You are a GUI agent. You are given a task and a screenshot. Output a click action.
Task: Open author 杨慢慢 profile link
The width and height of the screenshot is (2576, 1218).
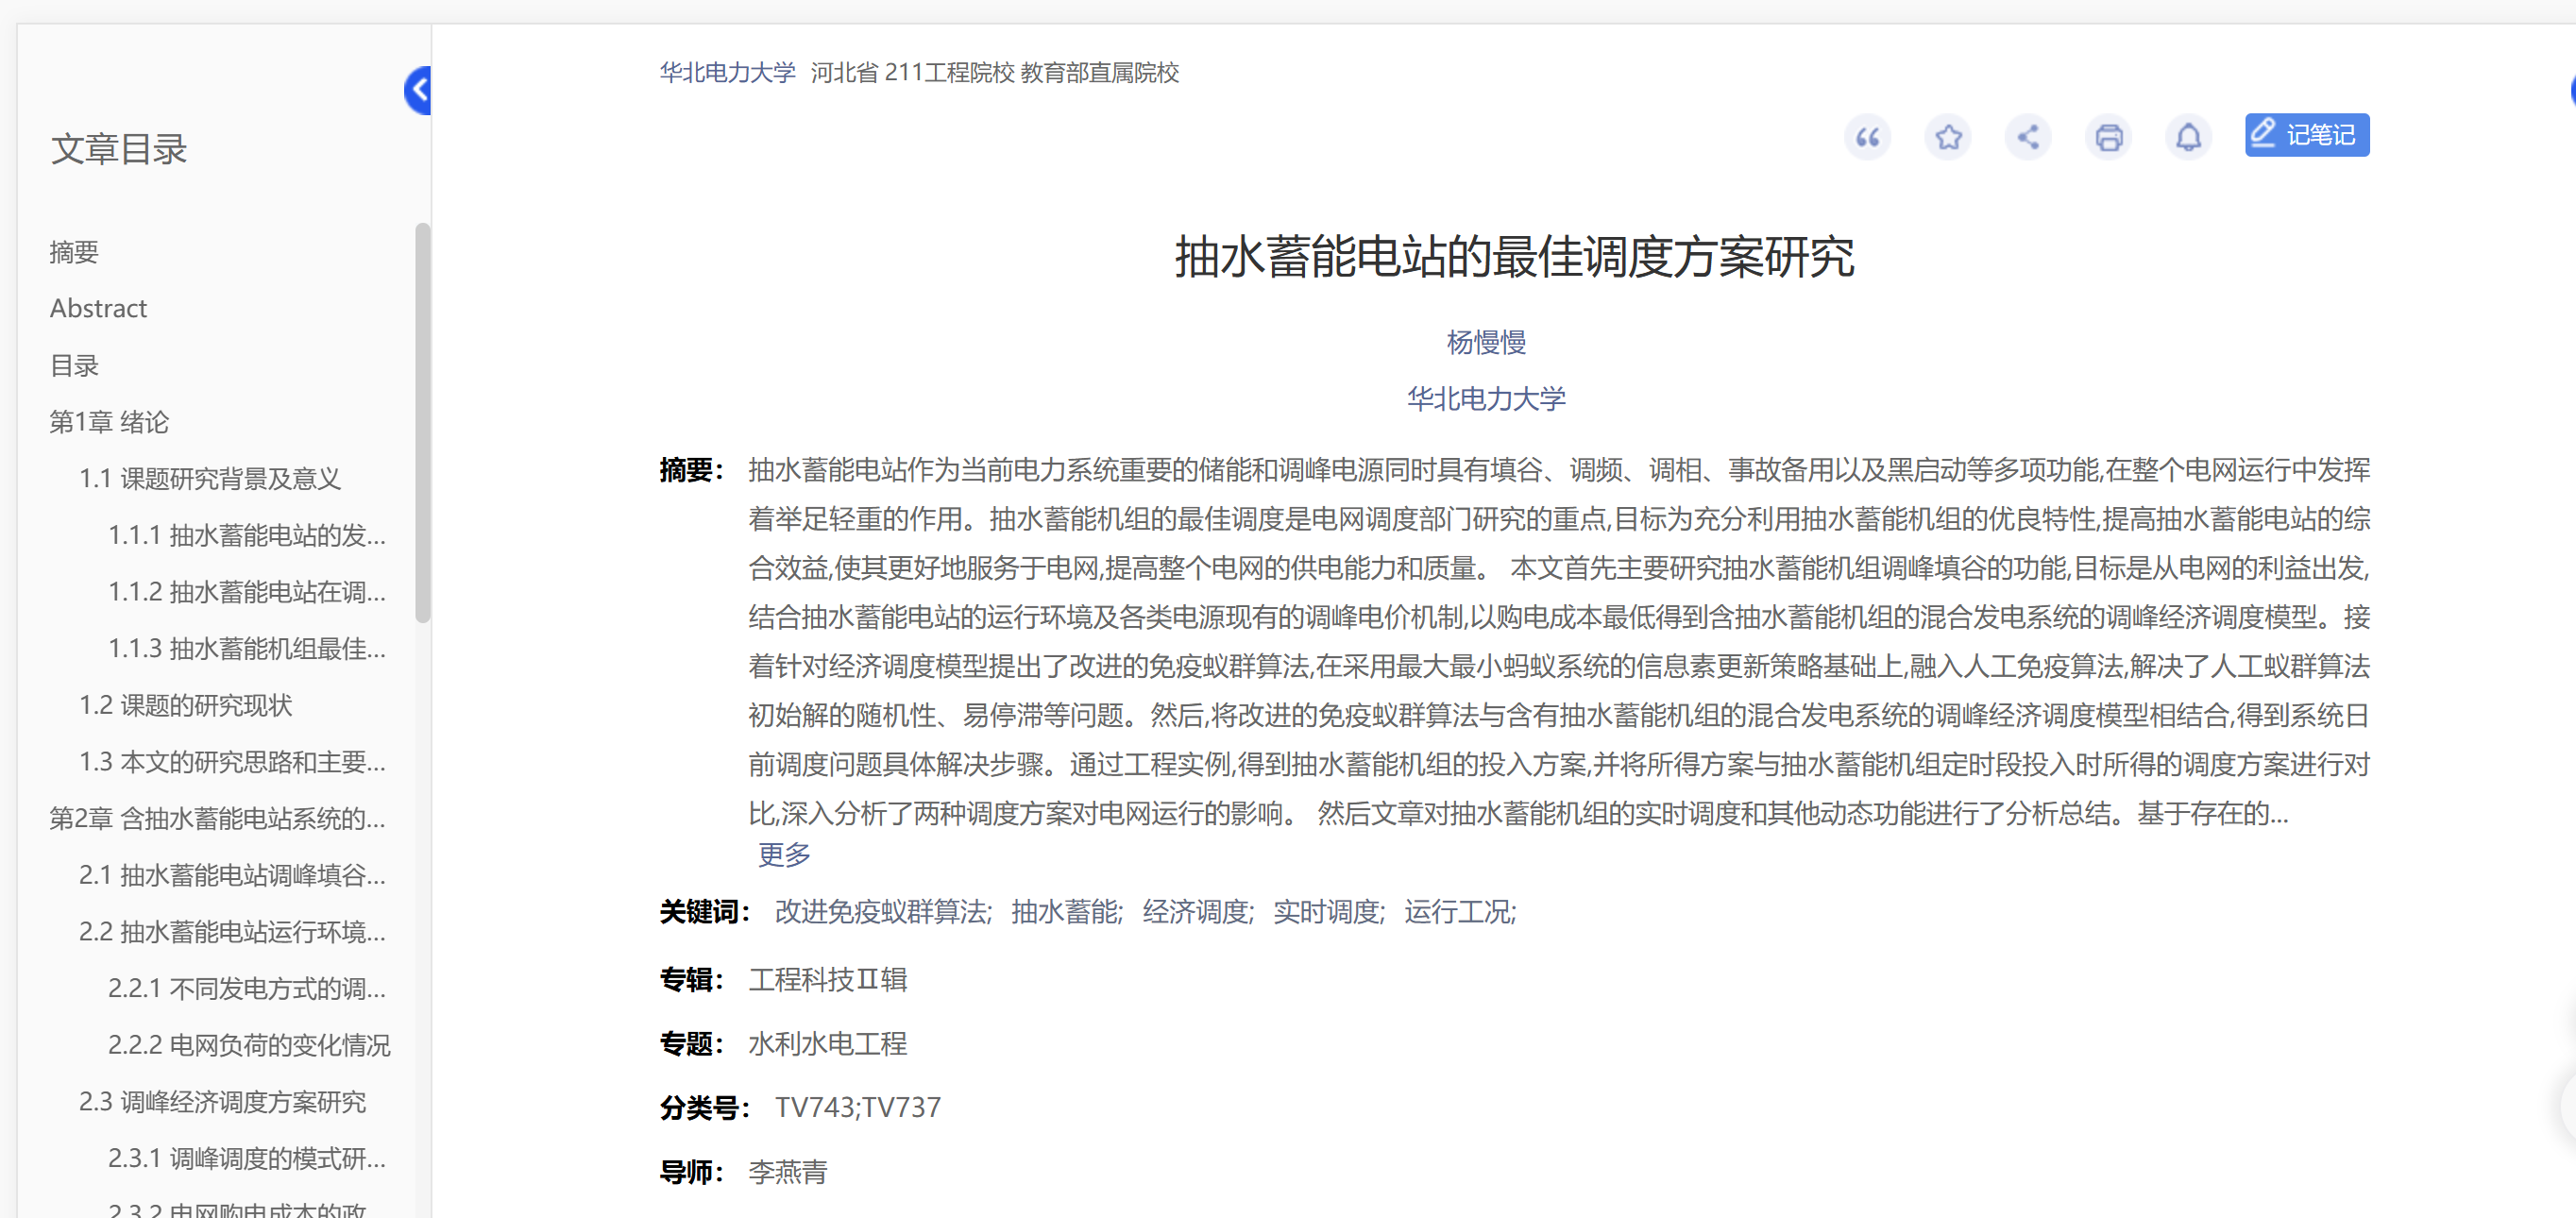1485,342
